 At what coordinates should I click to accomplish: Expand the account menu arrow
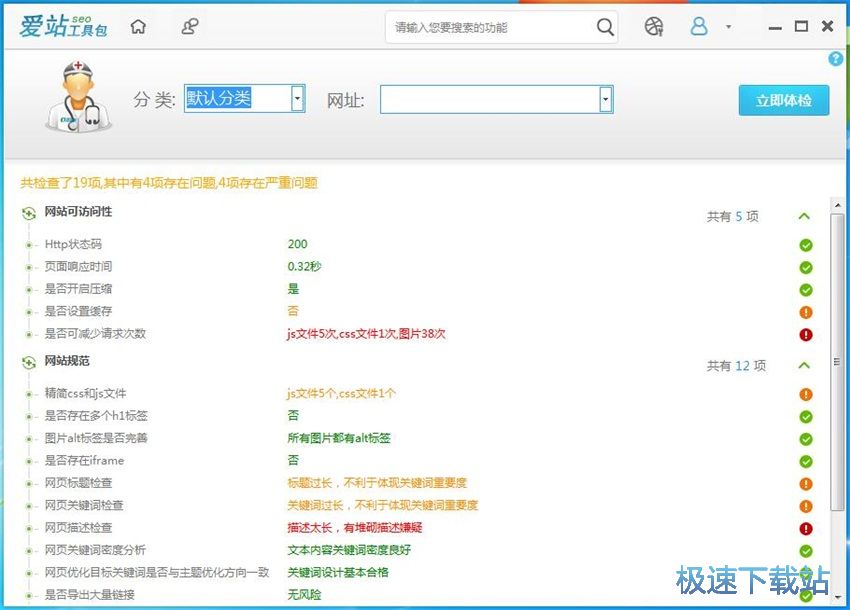729,26
